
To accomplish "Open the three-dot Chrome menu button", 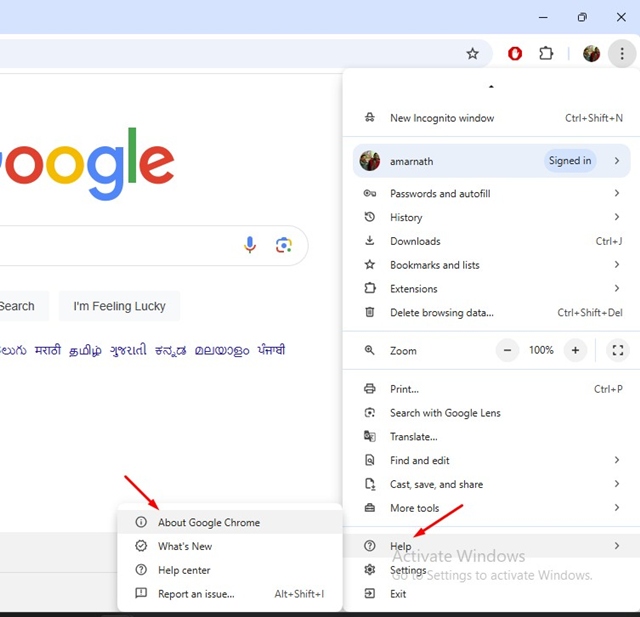I will 622,53.
